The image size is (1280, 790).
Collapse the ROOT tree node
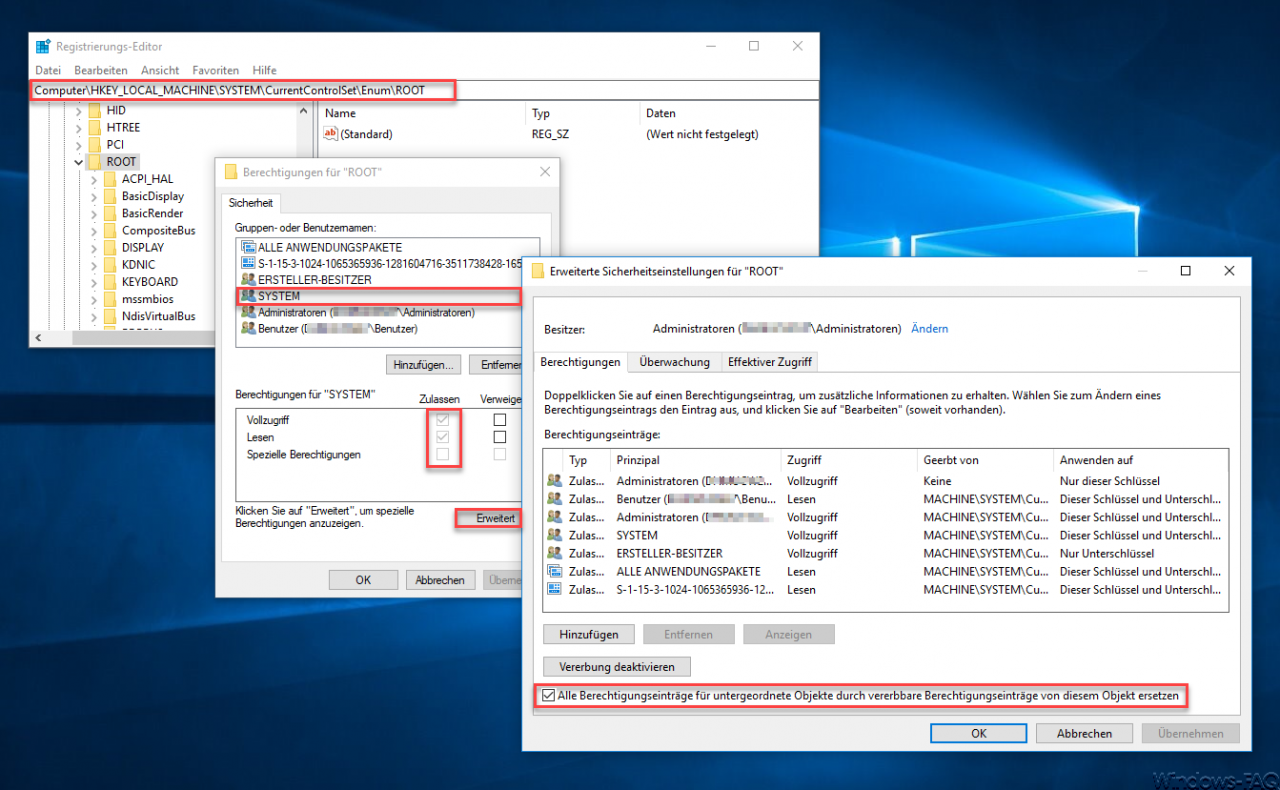point(79,161)
